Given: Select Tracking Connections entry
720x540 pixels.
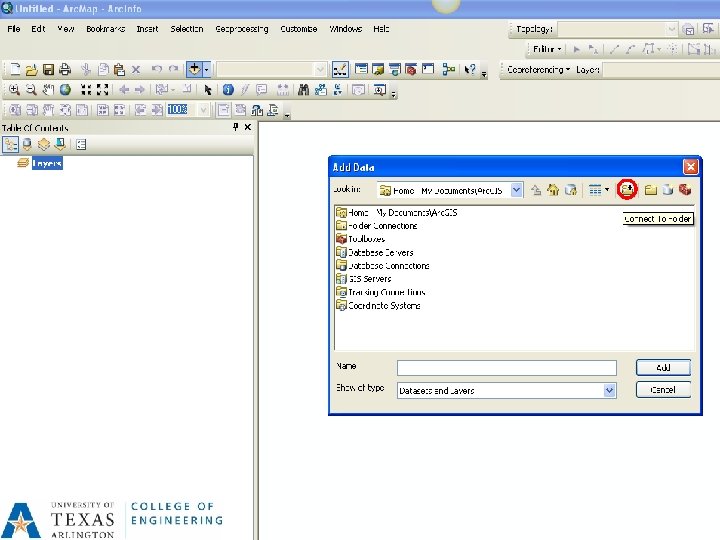Looking at the screenshot, I should pos(381,292).
